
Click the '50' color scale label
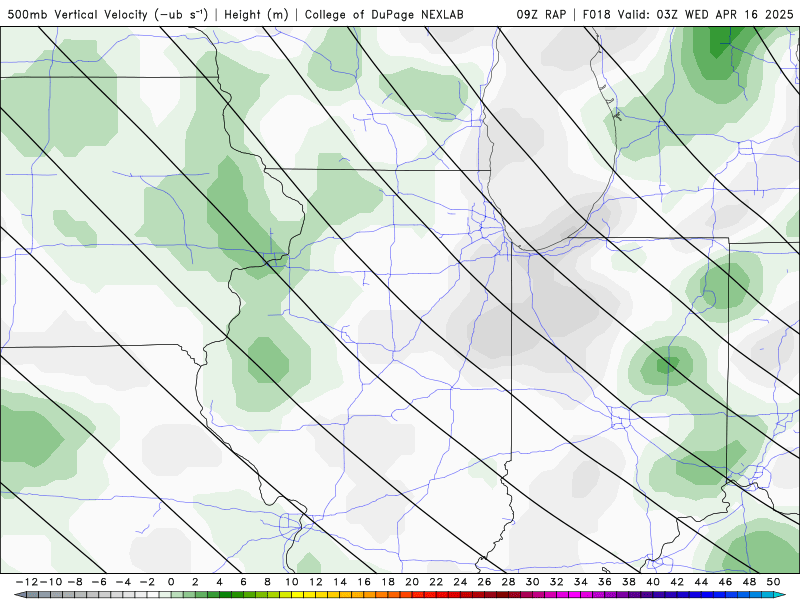[773, 582]
